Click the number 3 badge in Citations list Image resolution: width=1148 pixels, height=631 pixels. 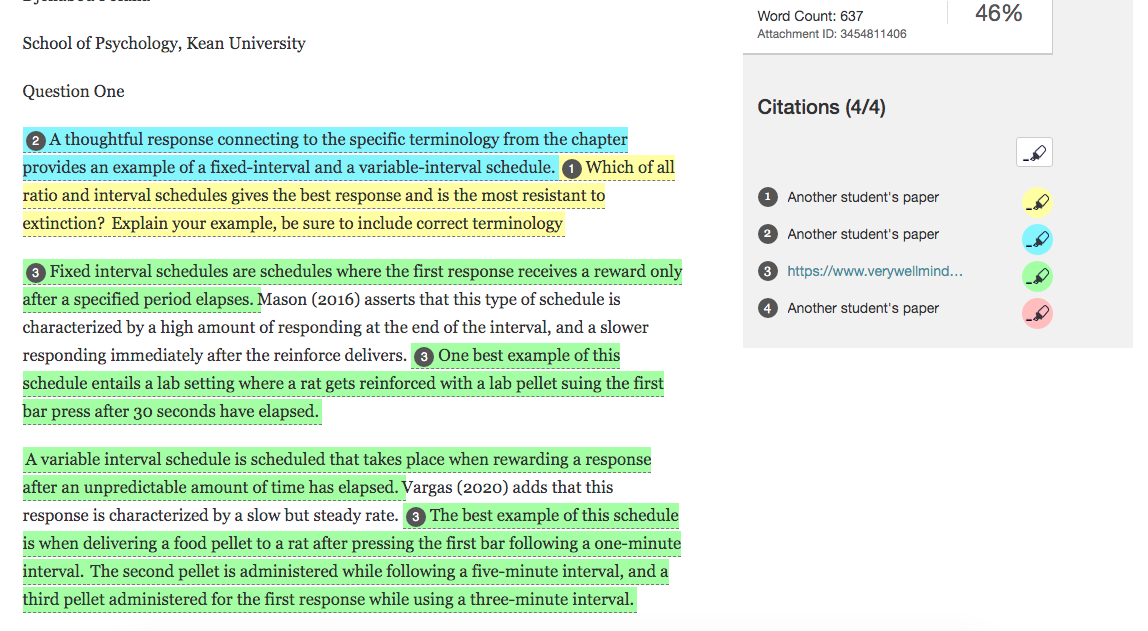[767, 271]
